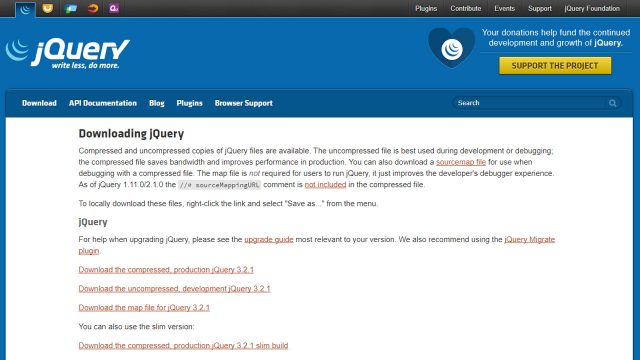Click the Support the Project button

(555, 66)
